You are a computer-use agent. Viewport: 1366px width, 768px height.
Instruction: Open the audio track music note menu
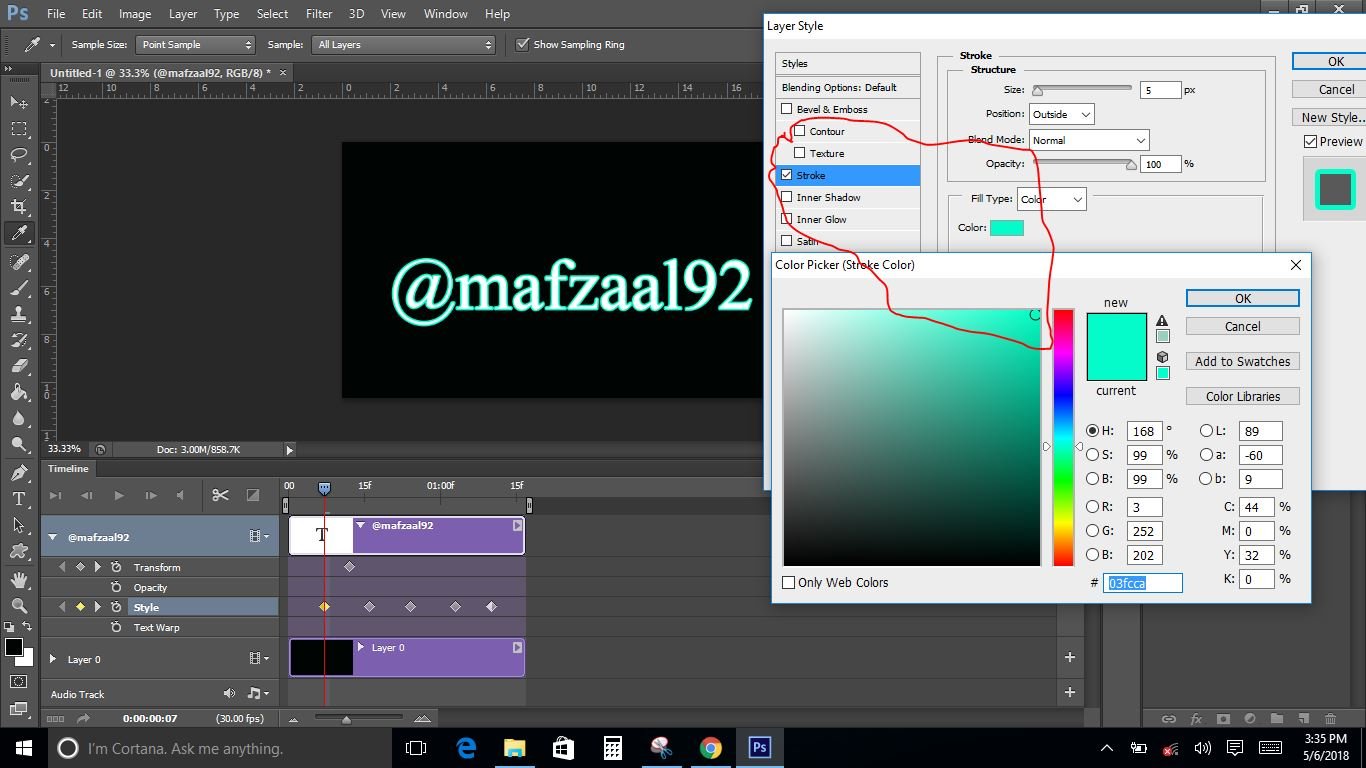[x=257, y=693]
